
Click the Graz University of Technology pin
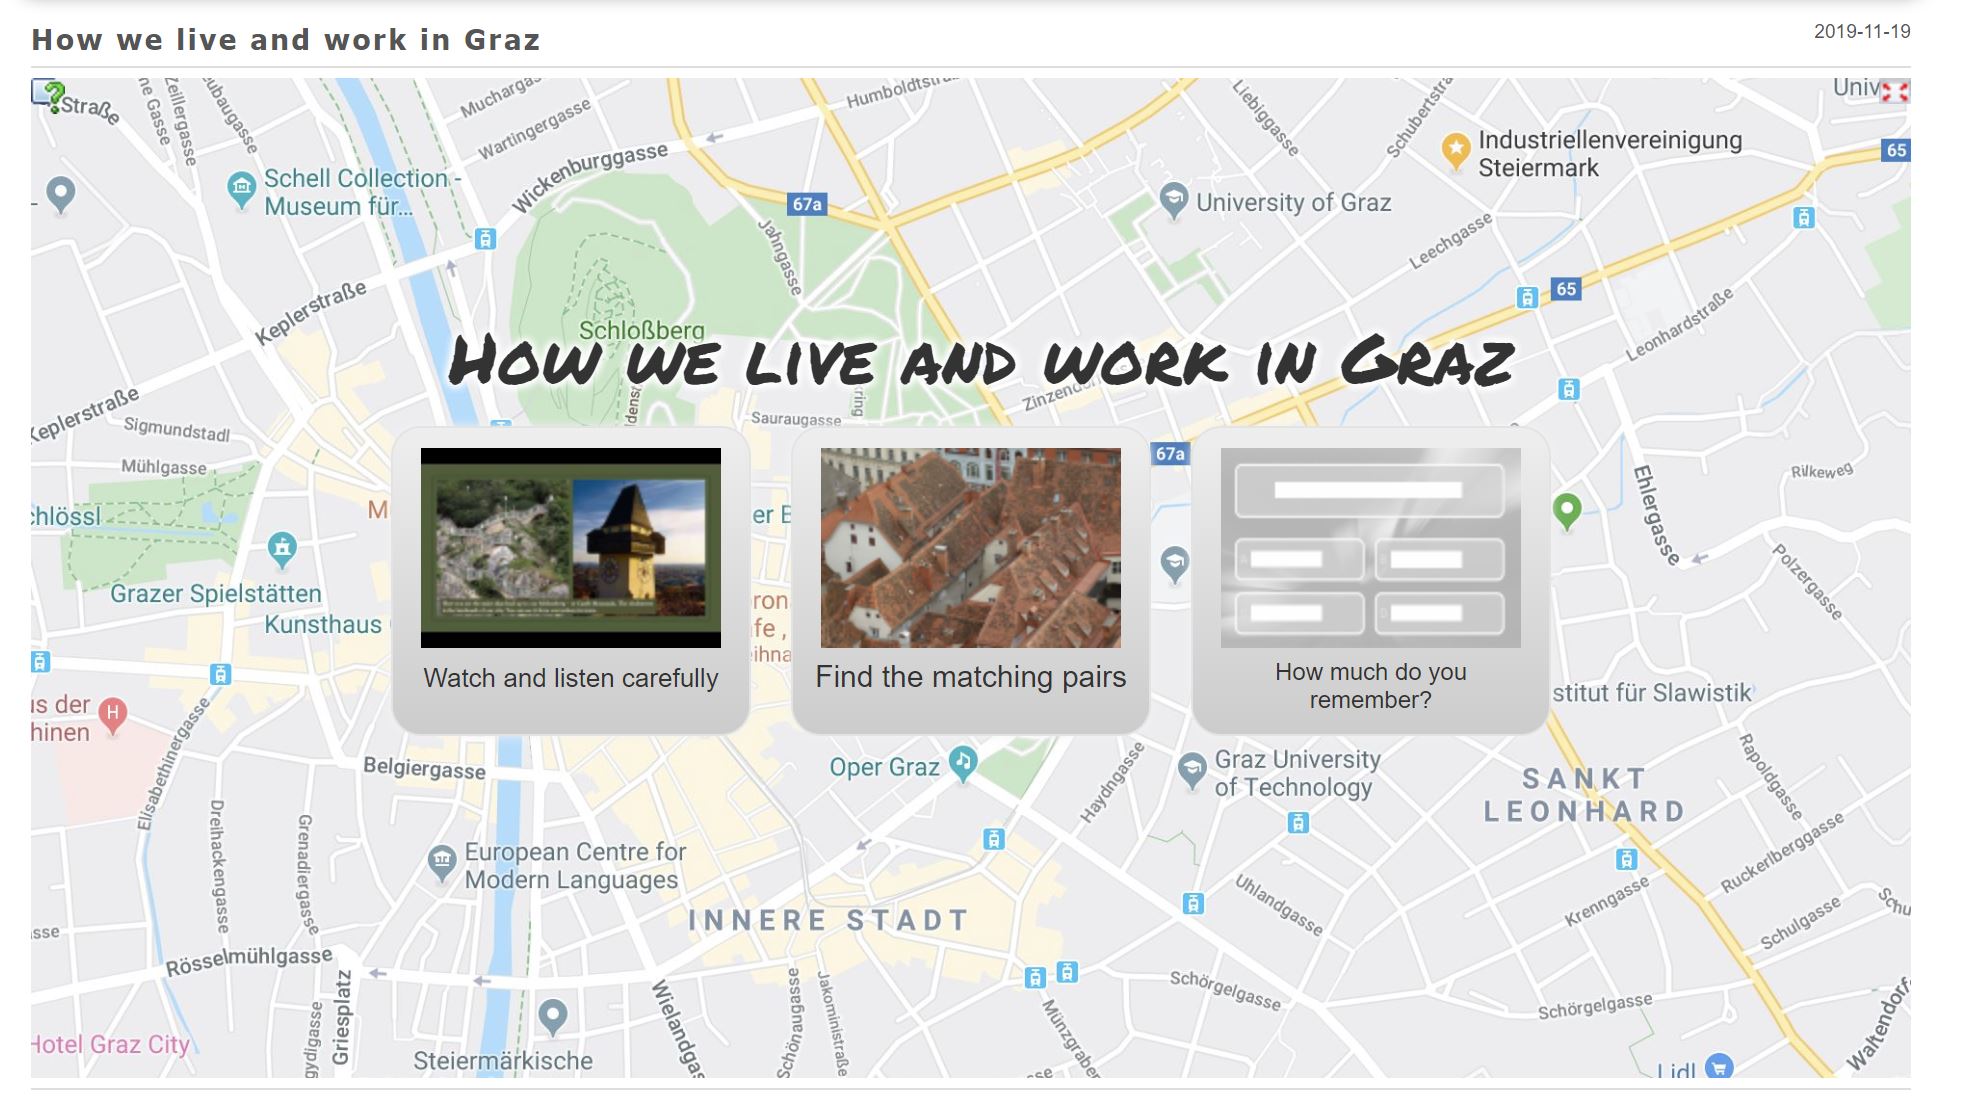pos(1191,768)
